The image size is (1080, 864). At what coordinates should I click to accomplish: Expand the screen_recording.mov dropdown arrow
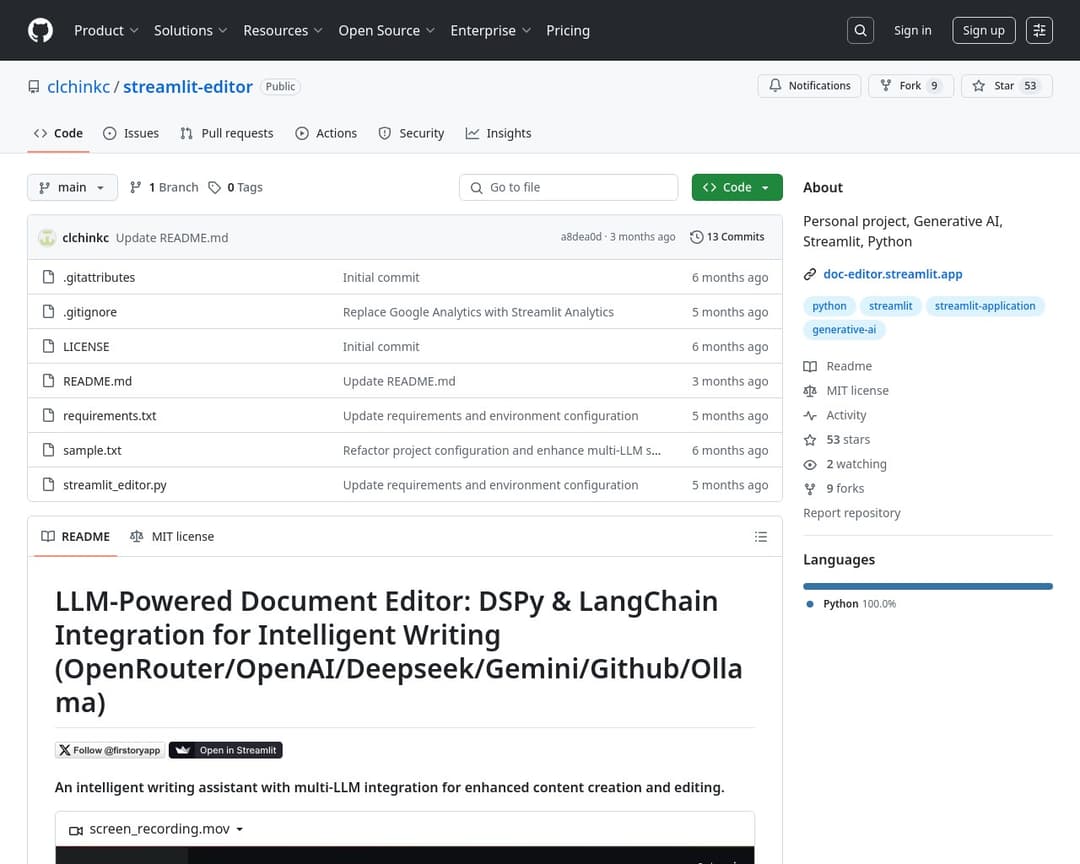[x=240, y=830]
